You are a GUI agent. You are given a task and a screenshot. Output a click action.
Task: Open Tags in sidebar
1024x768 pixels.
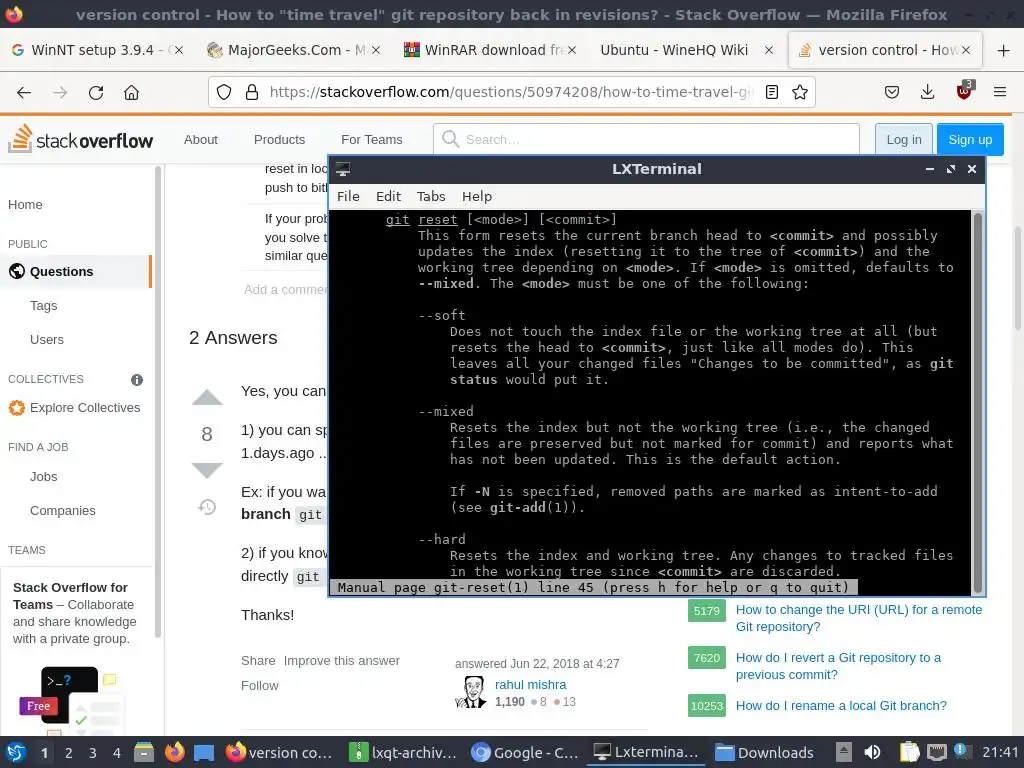(44, 306)
